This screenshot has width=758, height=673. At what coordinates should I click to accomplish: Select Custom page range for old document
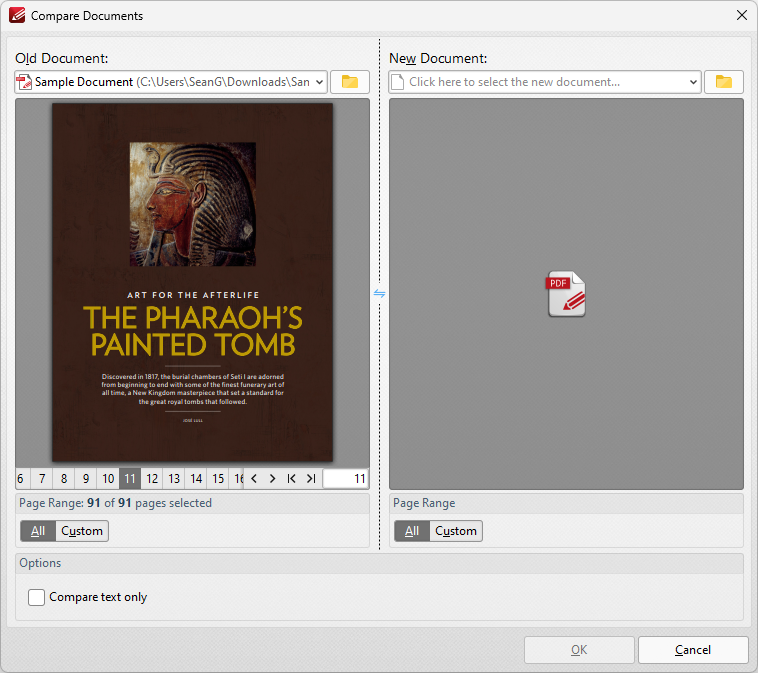click(82, 531)
